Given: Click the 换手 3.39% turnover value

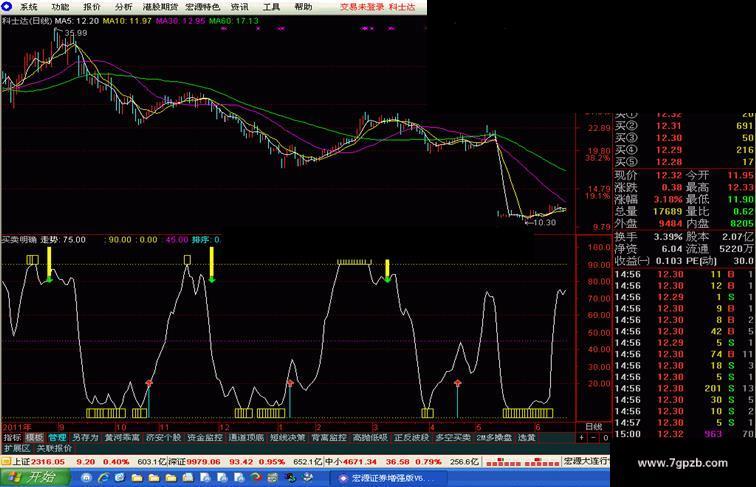Looking at the screenshot, I should 668,237.
